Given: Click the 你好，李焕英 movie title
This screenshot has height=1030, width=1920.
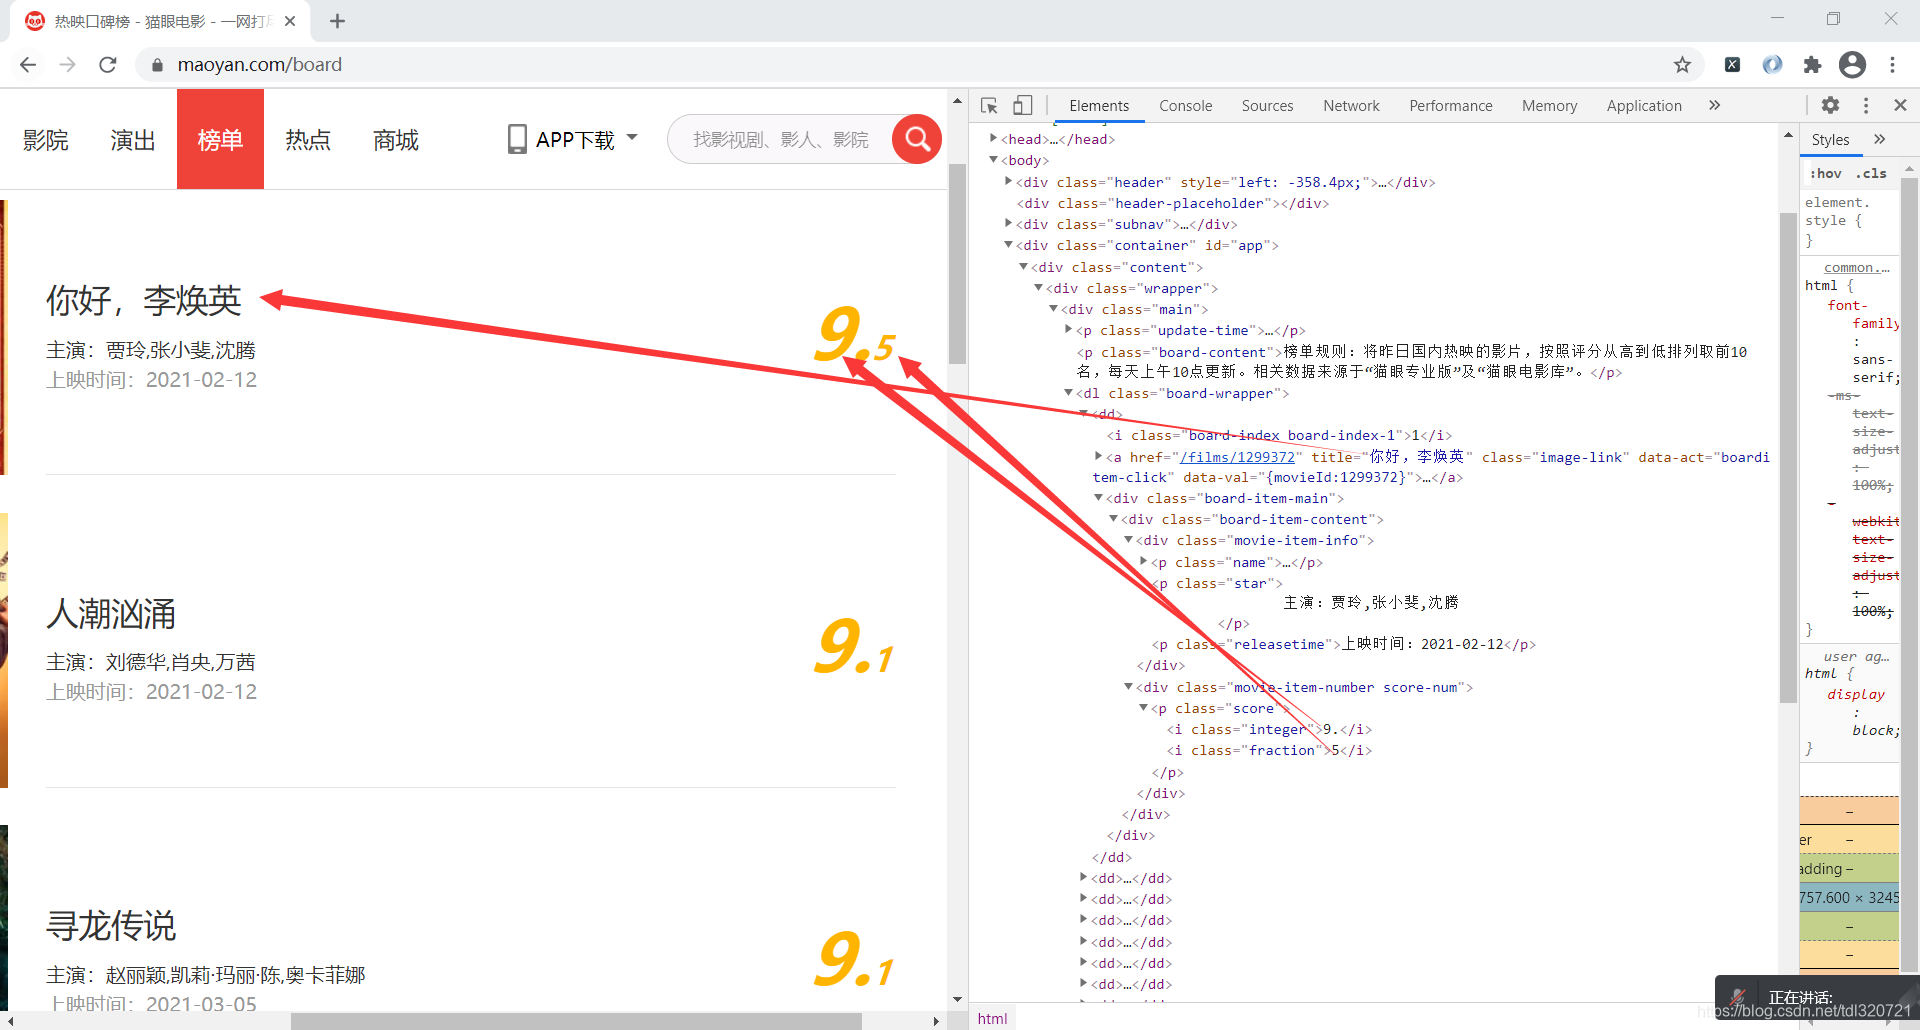Looking at the screenshot, I should 143,300.
